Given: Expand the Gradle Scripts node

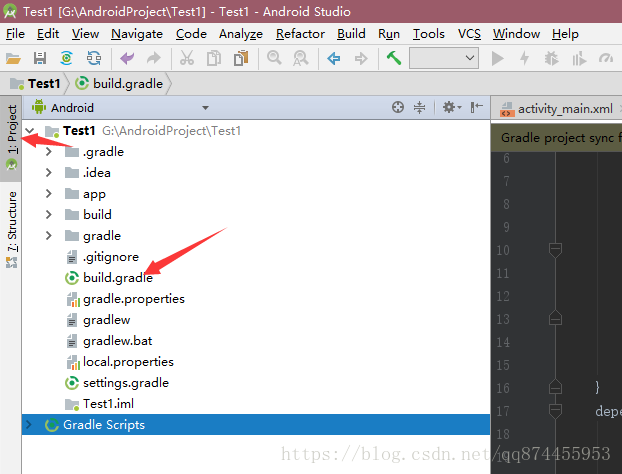Looking at the screenshot, I should tap(29, 424).
